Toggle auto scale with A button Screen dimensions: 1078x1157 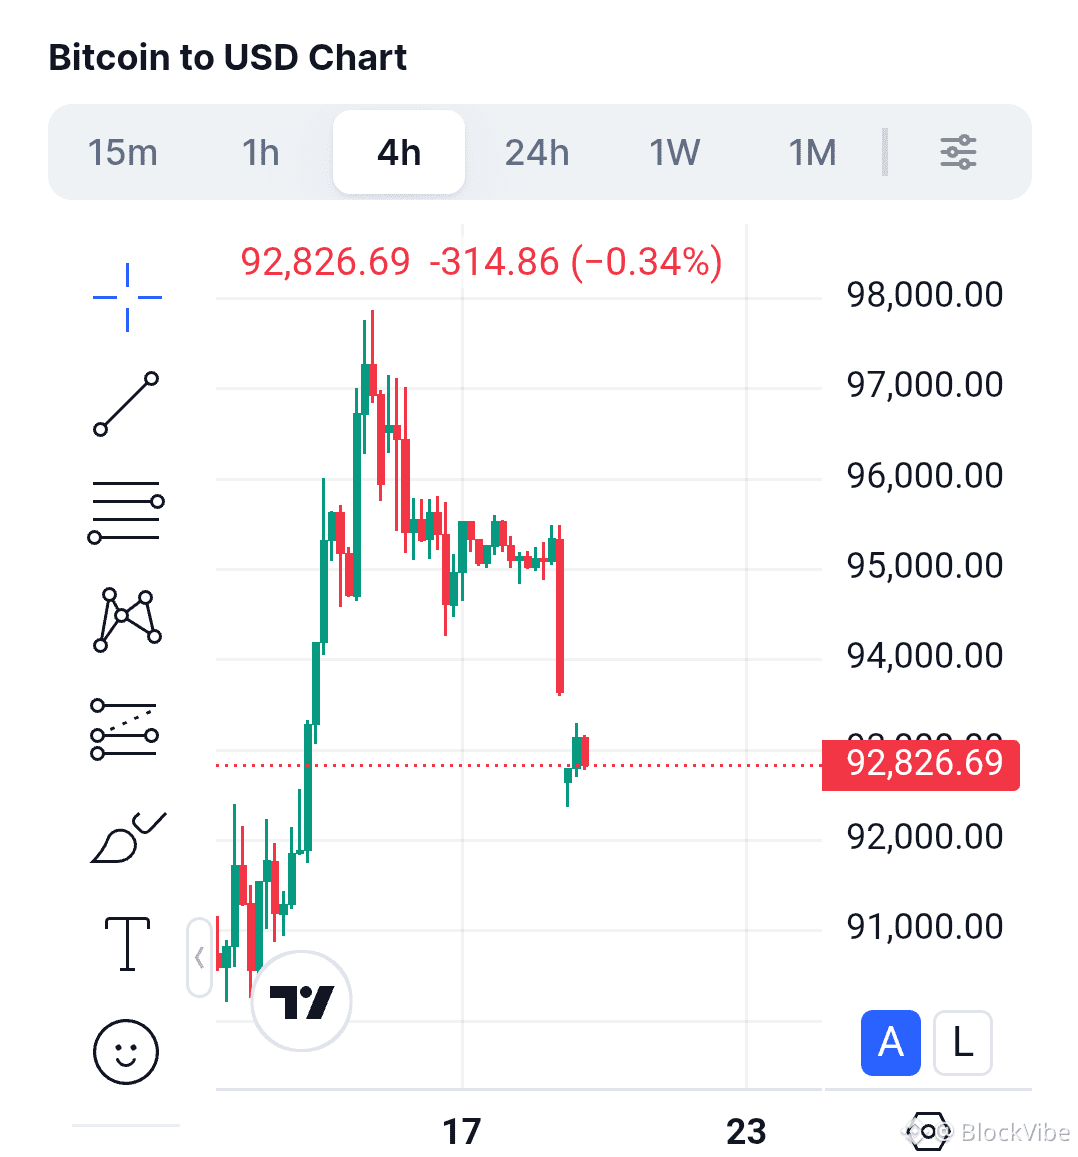point(890,1043)
